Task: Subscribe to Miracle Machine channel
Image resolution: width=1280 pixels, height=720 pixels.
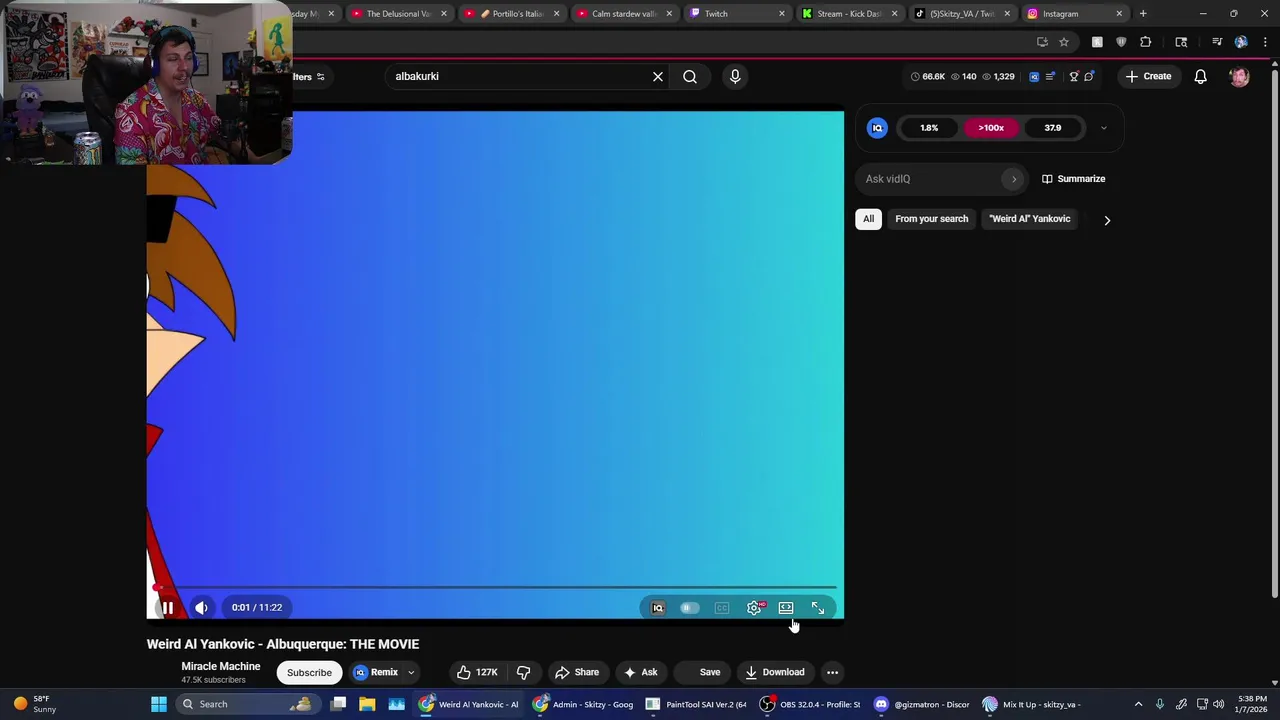Action: (309, 672)
